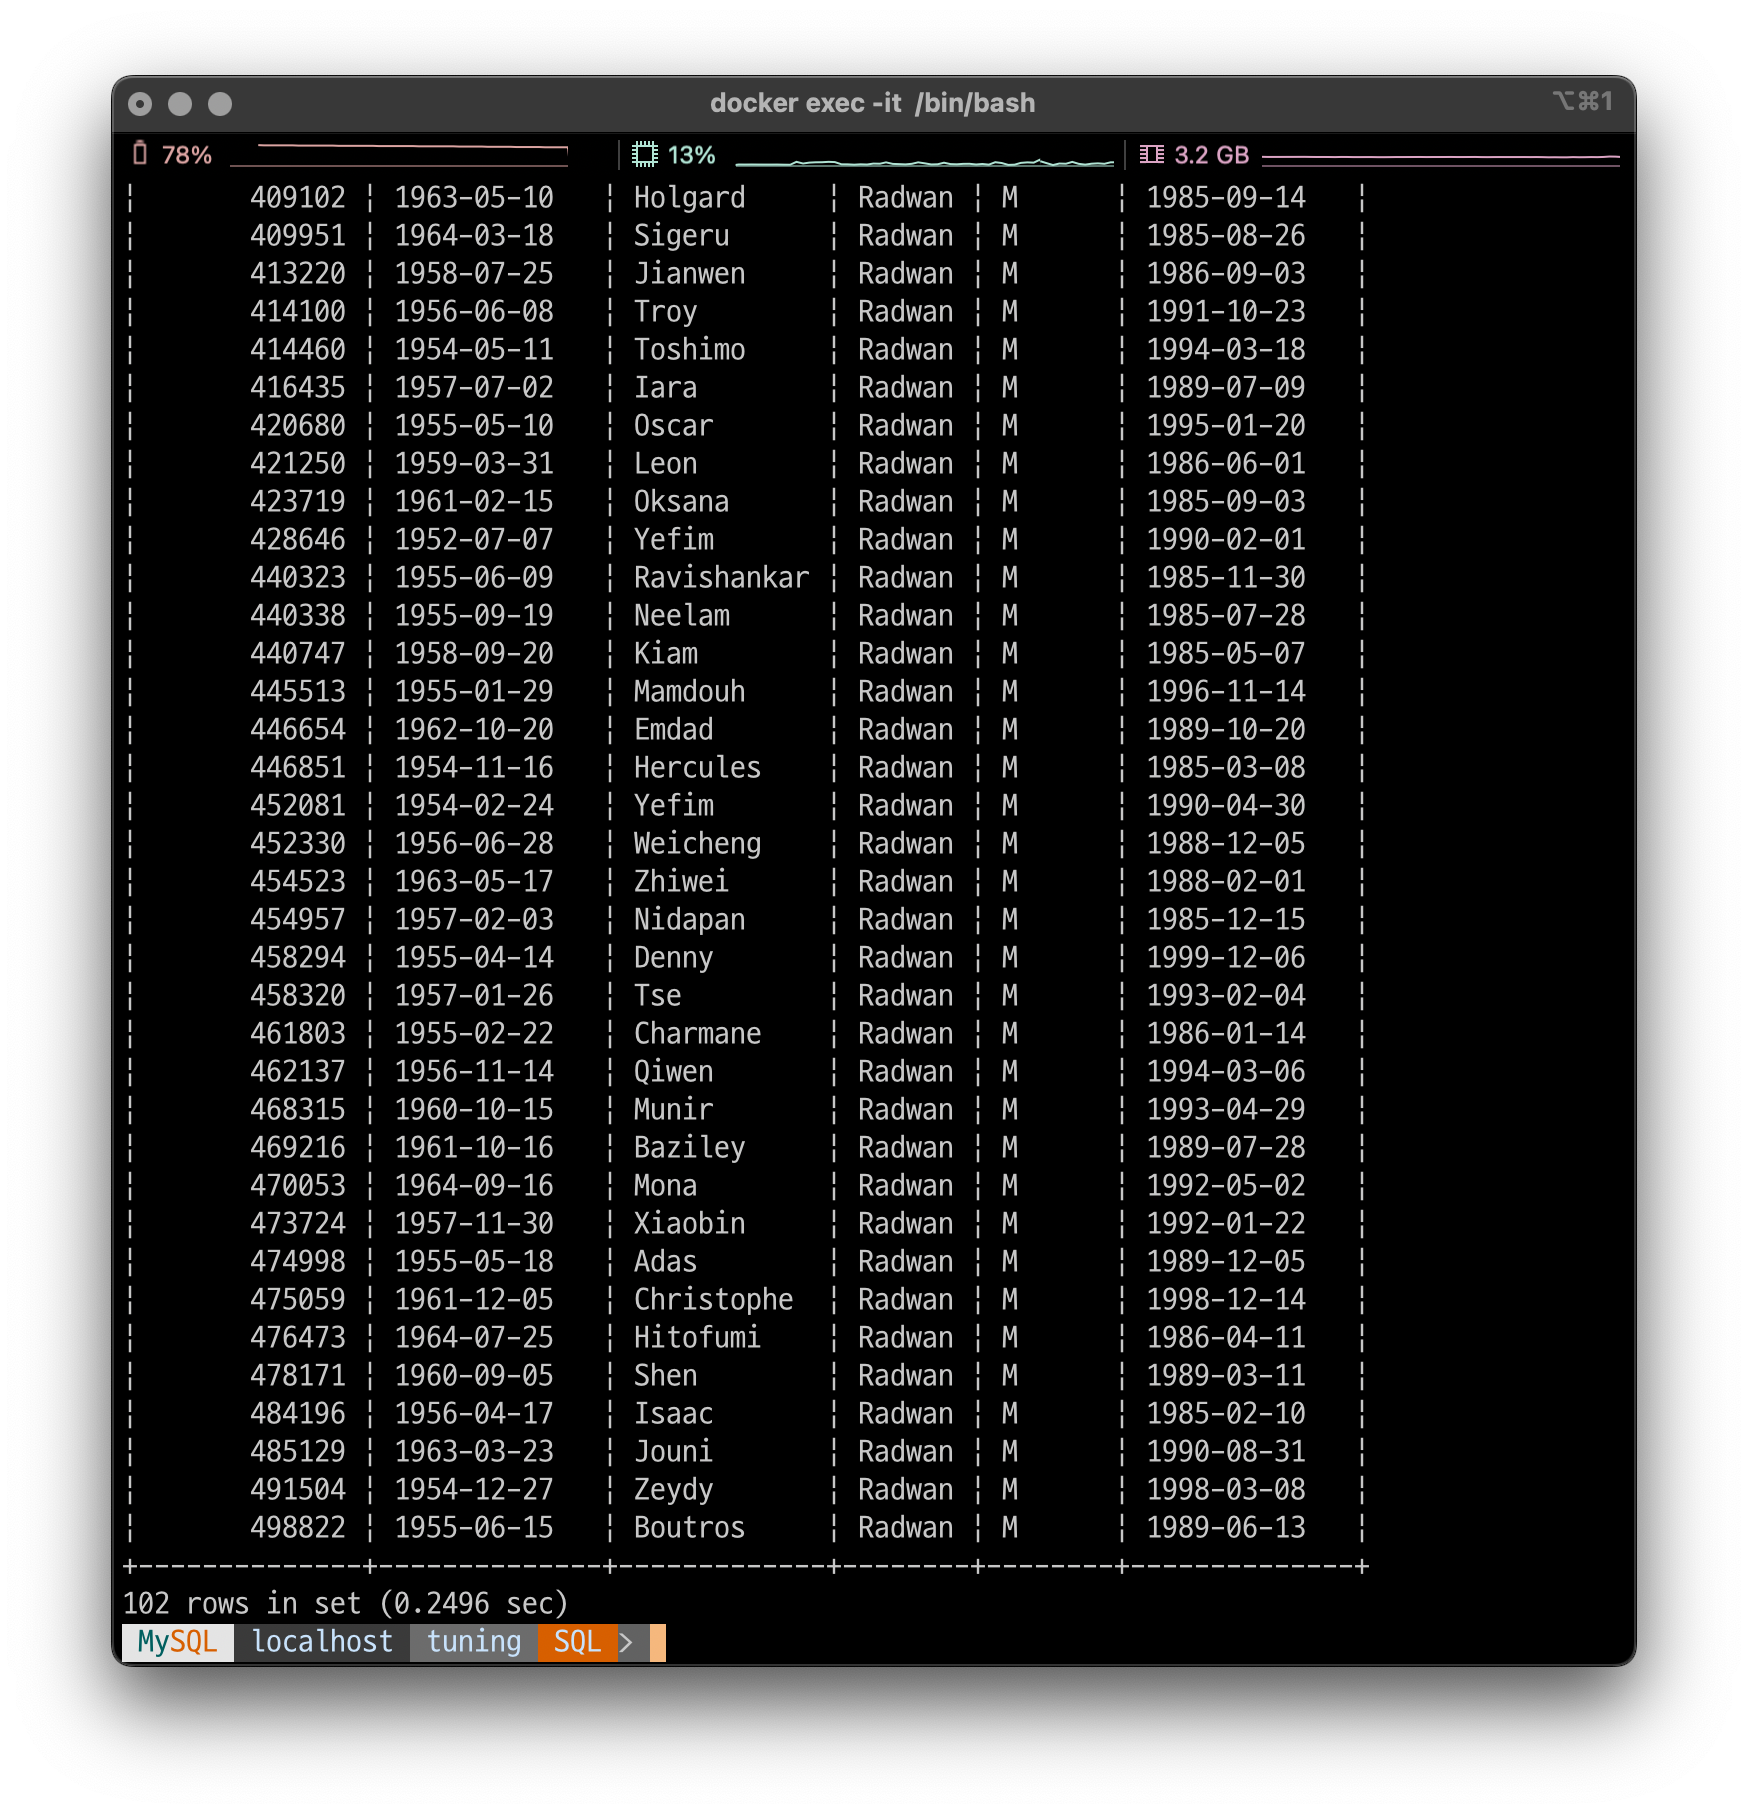Click first name Hercules
Viewport: 1748px width, 1814px height.
point(697,768)
